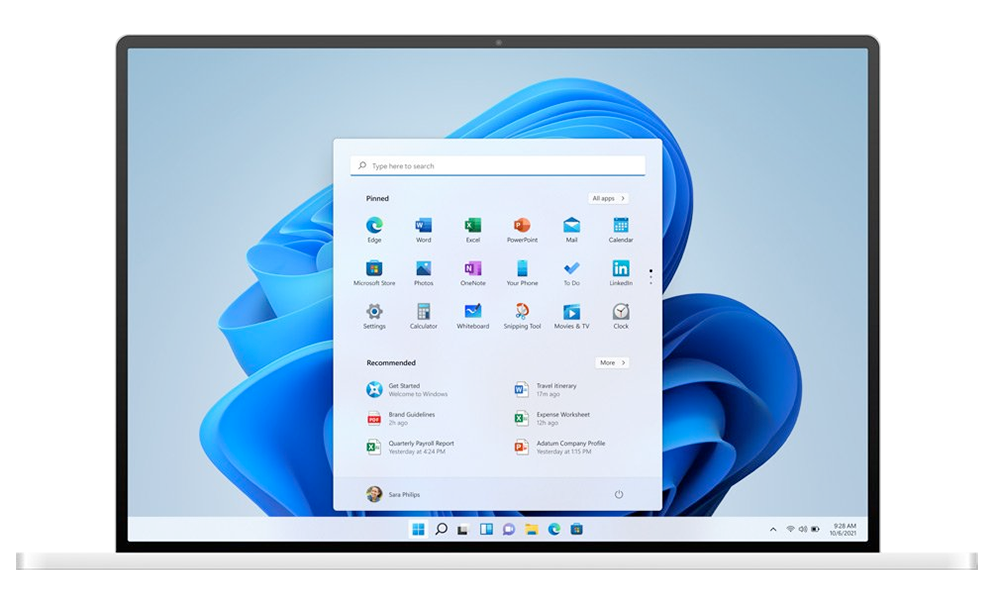Open the Calendar app
1000x603 pixels.
pos(621,229)
